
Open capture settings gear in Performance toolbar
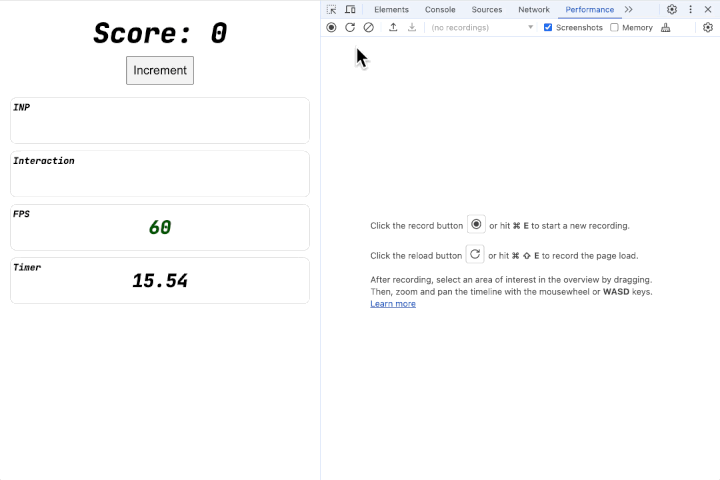coord(707,27)
